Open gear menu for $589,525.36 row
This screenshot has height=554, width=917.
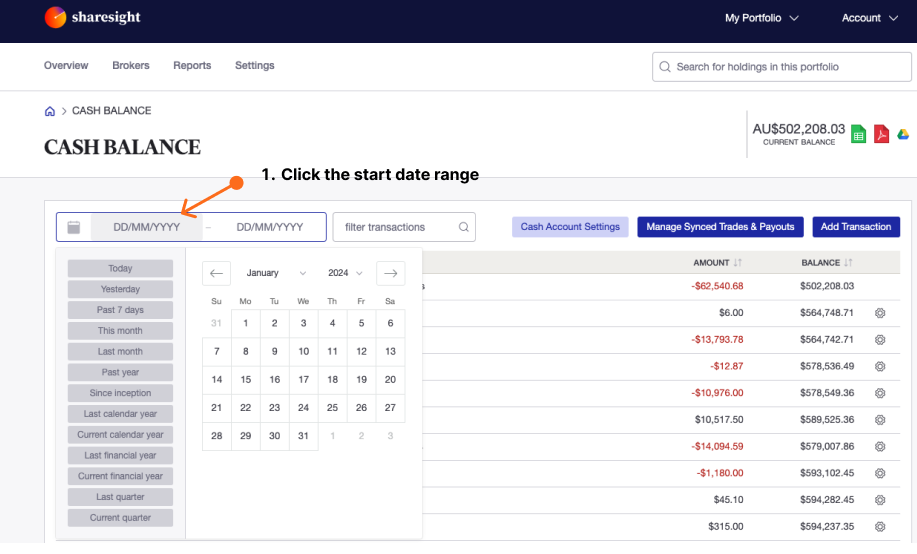click(x=880, y=420)
